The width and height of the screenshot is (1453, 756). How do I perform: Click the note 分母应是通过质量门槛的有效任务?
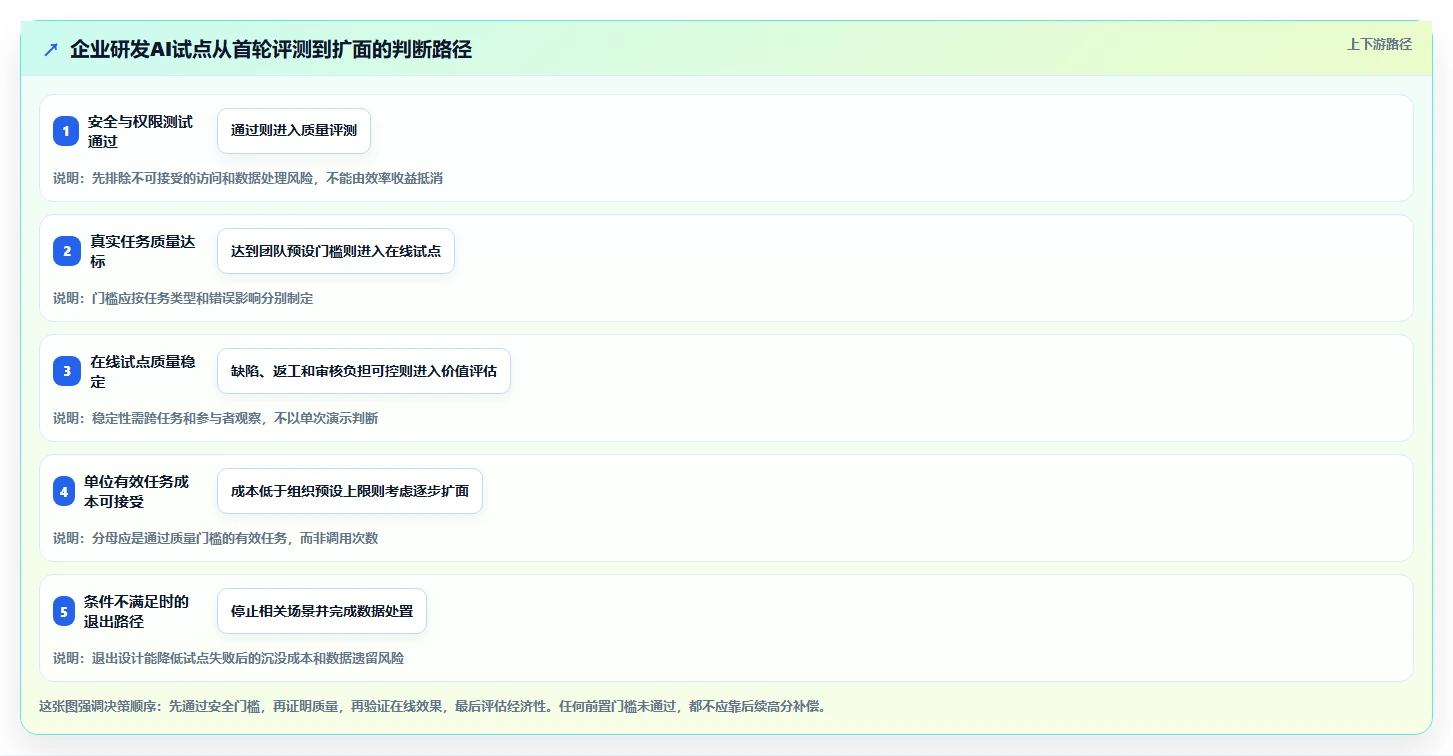point(216,538)
